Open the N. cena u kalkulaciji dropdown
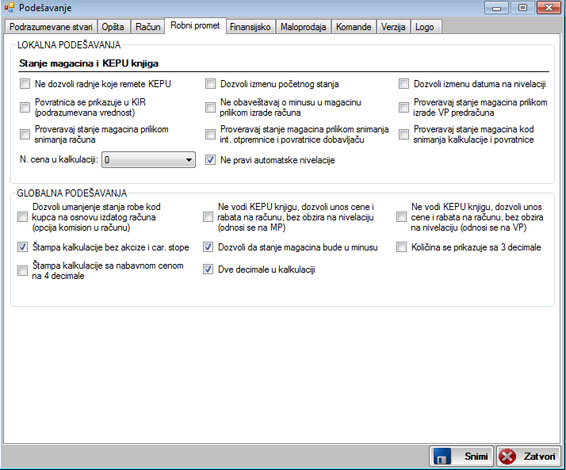The width and height of the screenshot is (566, 470). [149, 160]
